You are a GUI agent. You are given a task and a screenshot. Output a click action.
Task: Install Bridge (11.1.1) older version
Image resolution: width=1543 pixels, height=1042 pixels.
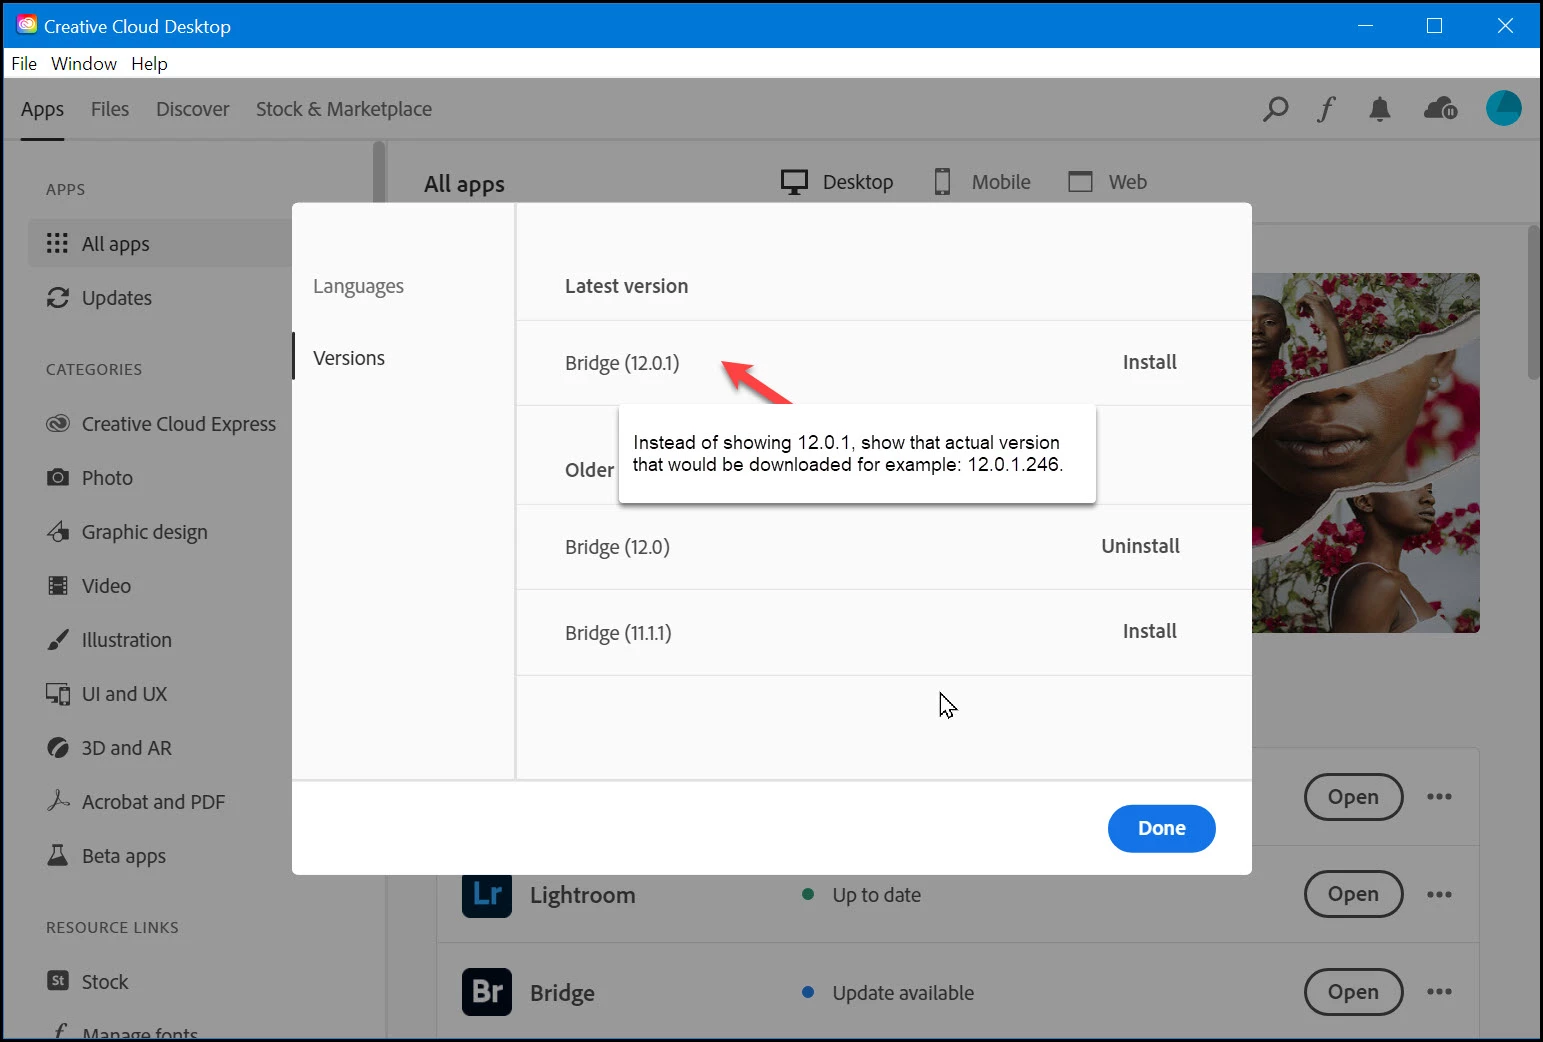click(1149, 631)
